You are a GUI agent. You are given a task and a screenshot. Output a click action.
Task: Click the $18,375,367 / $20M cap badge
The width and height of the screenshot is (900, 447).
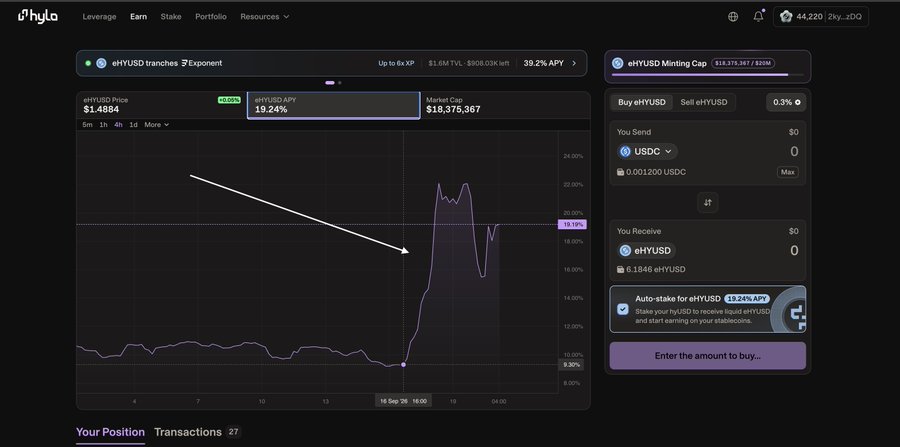click(x=744, y=63)
